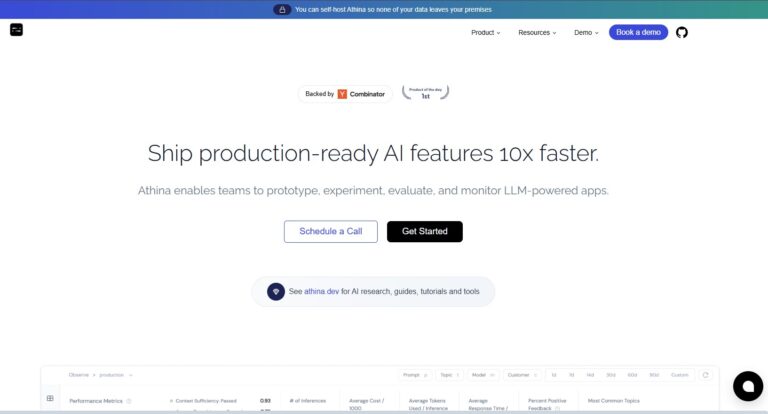This screenshot has height=414, width=768.
Task: Click the lock icon in the top banner
Action: pyautogui.click(x=282, y=9)
